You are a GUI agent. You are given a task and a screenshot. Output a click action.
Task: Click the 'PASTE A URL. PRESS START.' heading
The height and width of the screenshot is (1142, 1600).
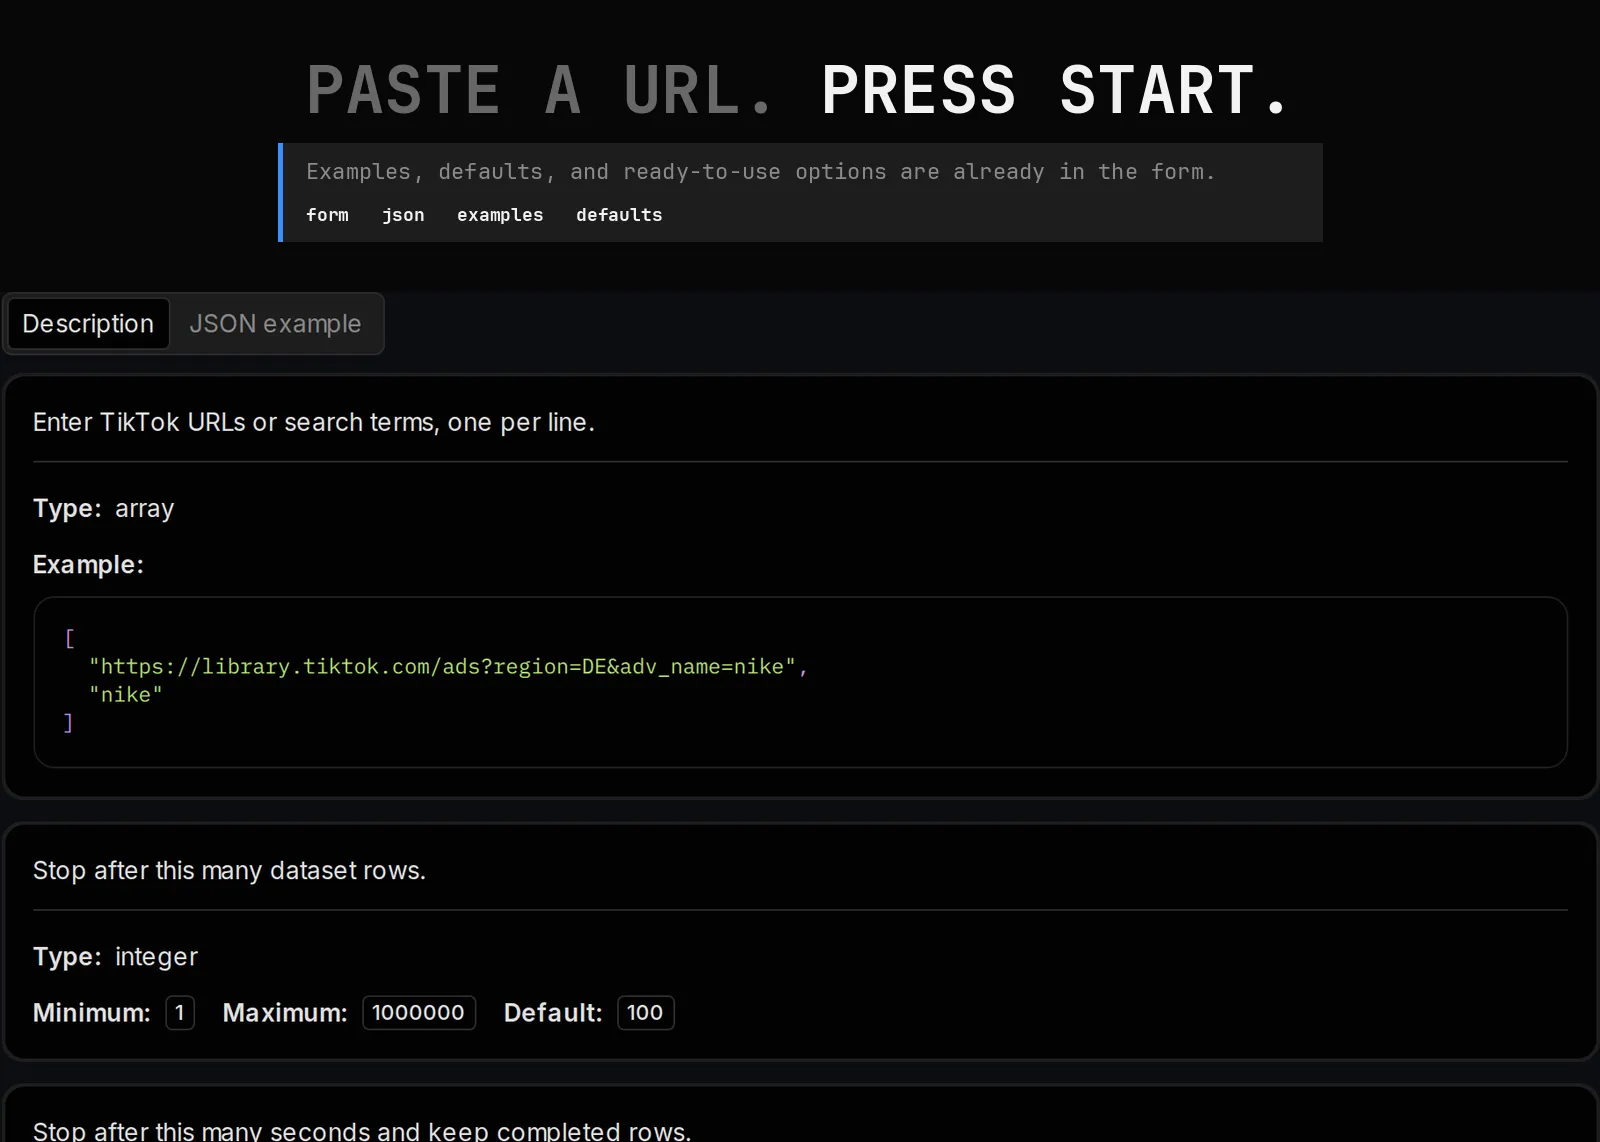798,90
